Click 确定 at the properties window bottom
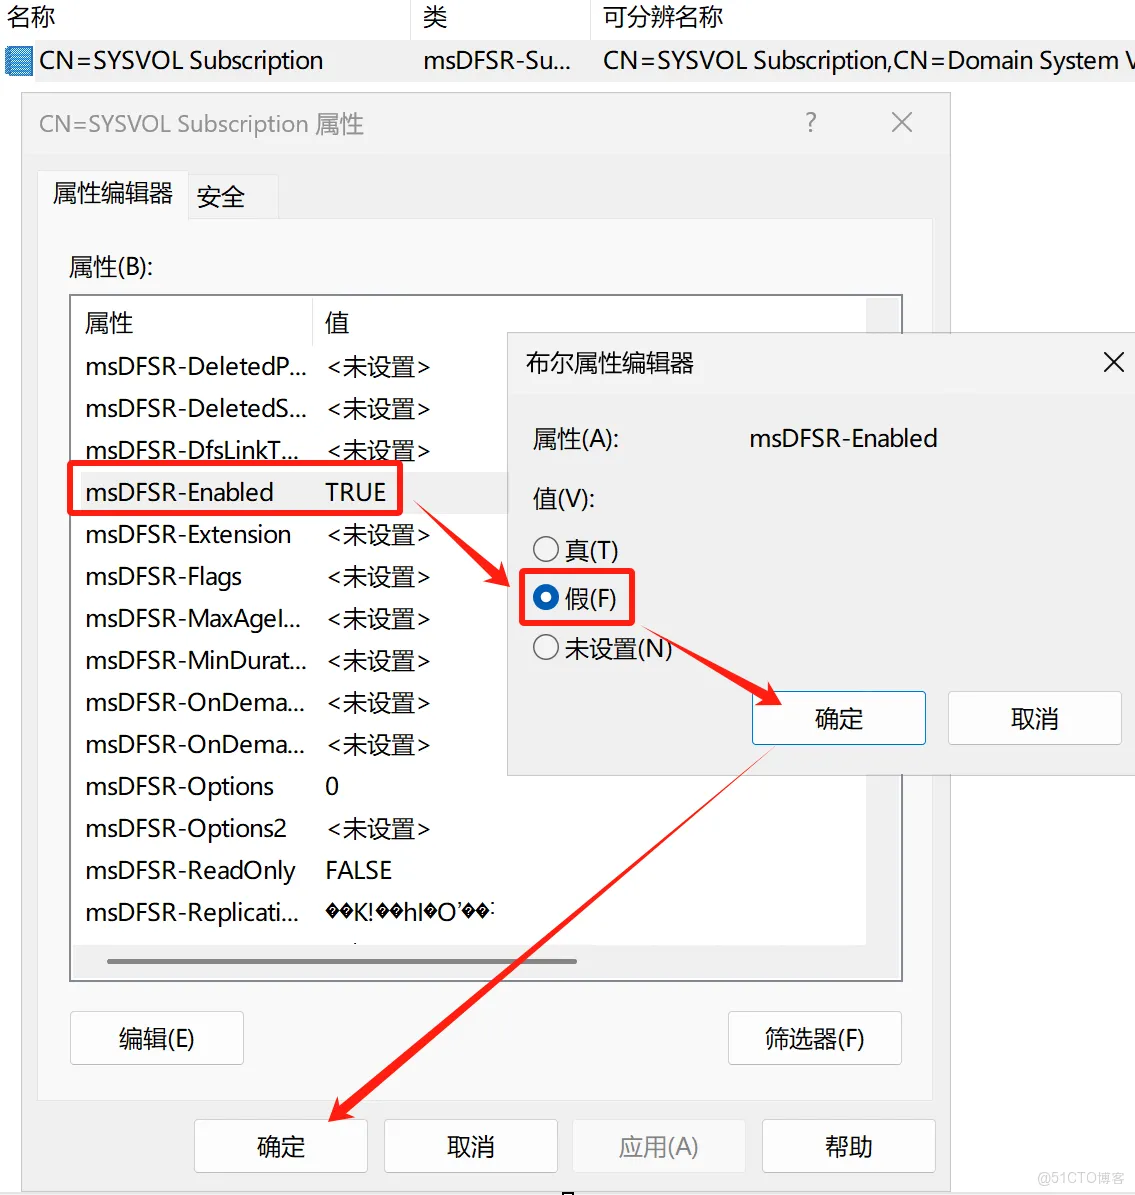Viewport: 1135px width, 1195px height. click(280, 1146)
